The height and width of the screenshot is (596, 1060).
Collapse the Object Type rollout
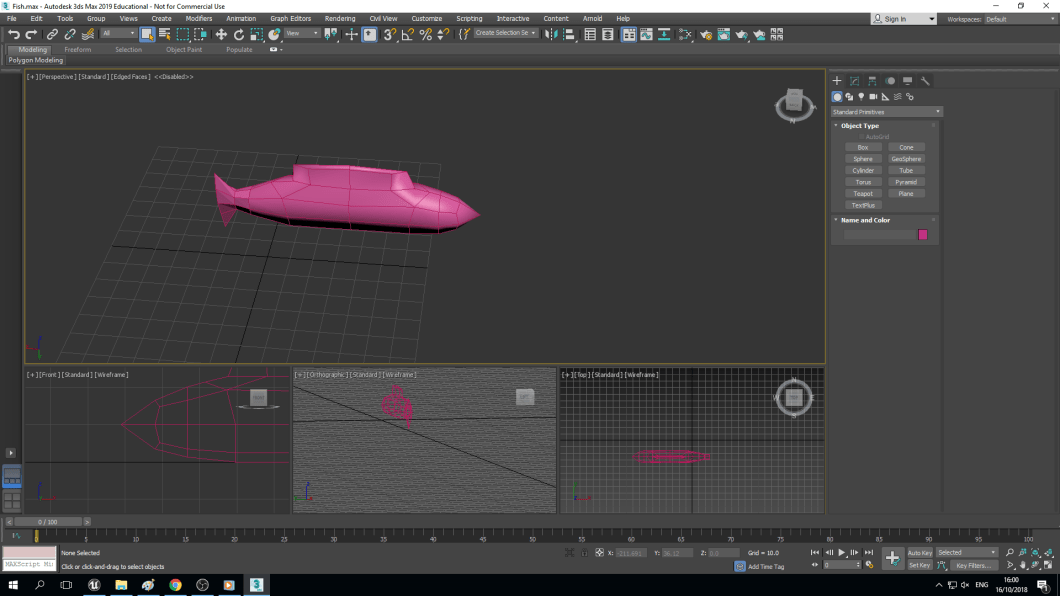[859, 126]
